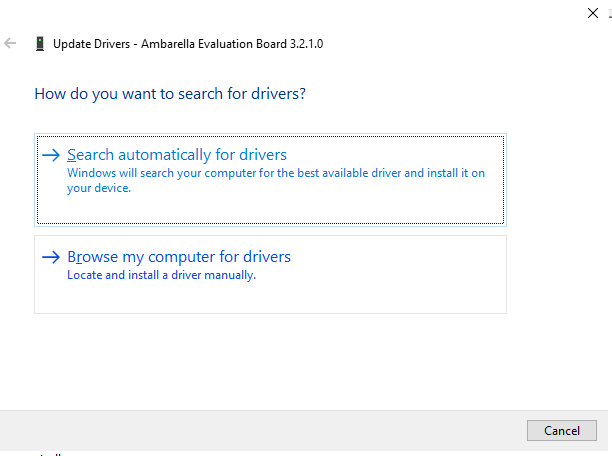Click the 'How do you want to search' heading

pyautogui.click(x=170, y=94)
